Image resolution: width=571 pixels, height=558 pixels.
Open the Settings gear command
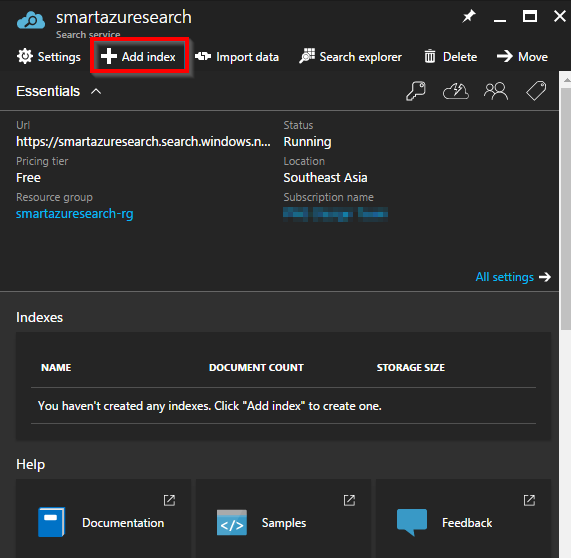(x=49, y=57)
